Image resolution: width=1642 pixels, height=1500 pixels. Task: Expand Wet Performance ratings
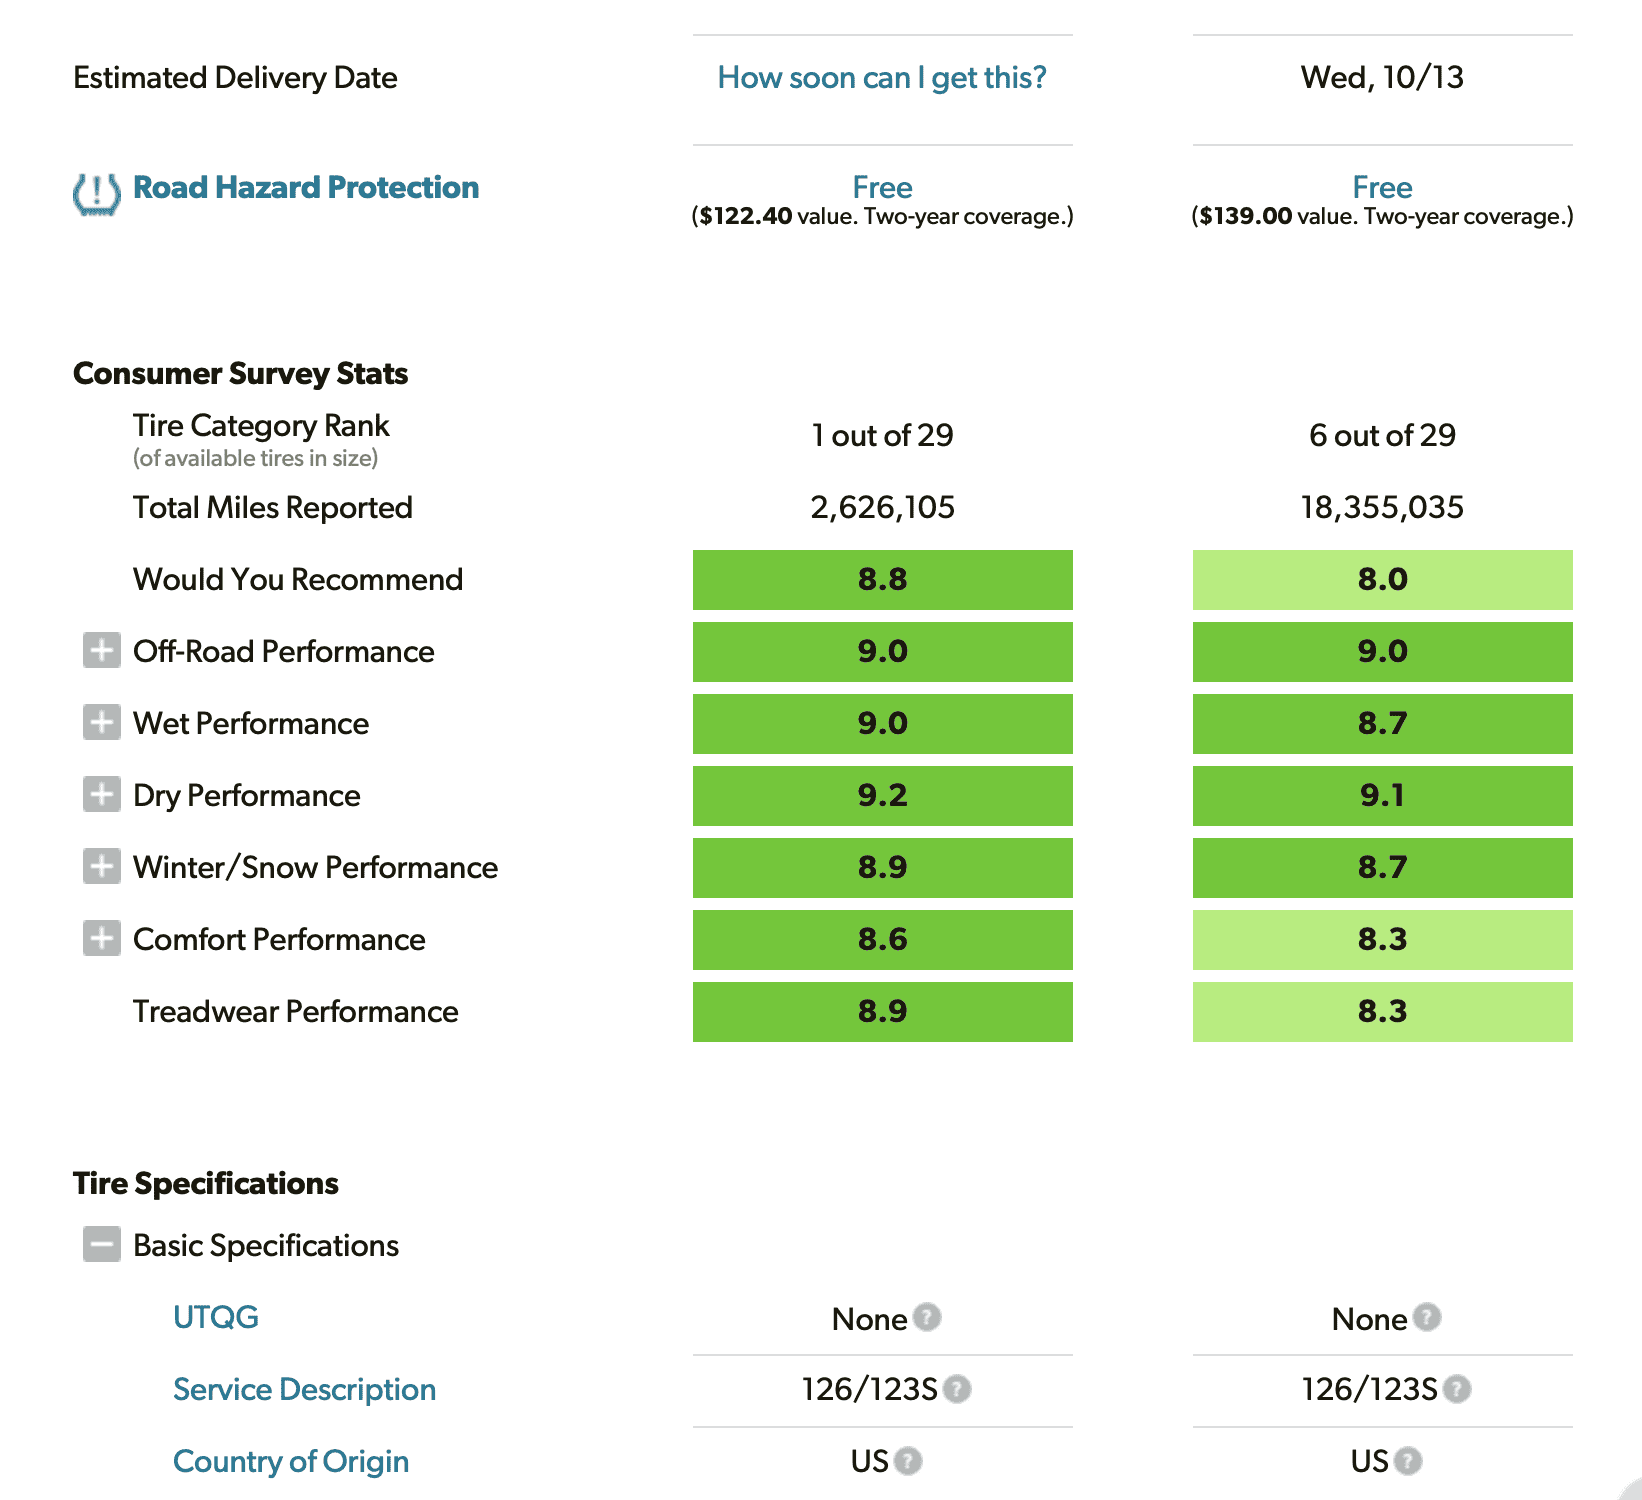[x=101, y=722]
